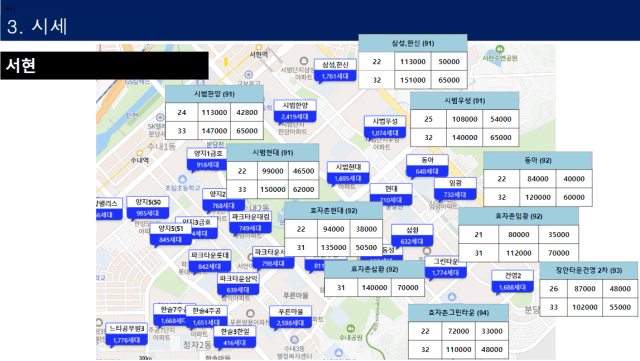Open the 양지1금호 918세대 marker
The width and height of the screenshot is (640, 361).
208,159
